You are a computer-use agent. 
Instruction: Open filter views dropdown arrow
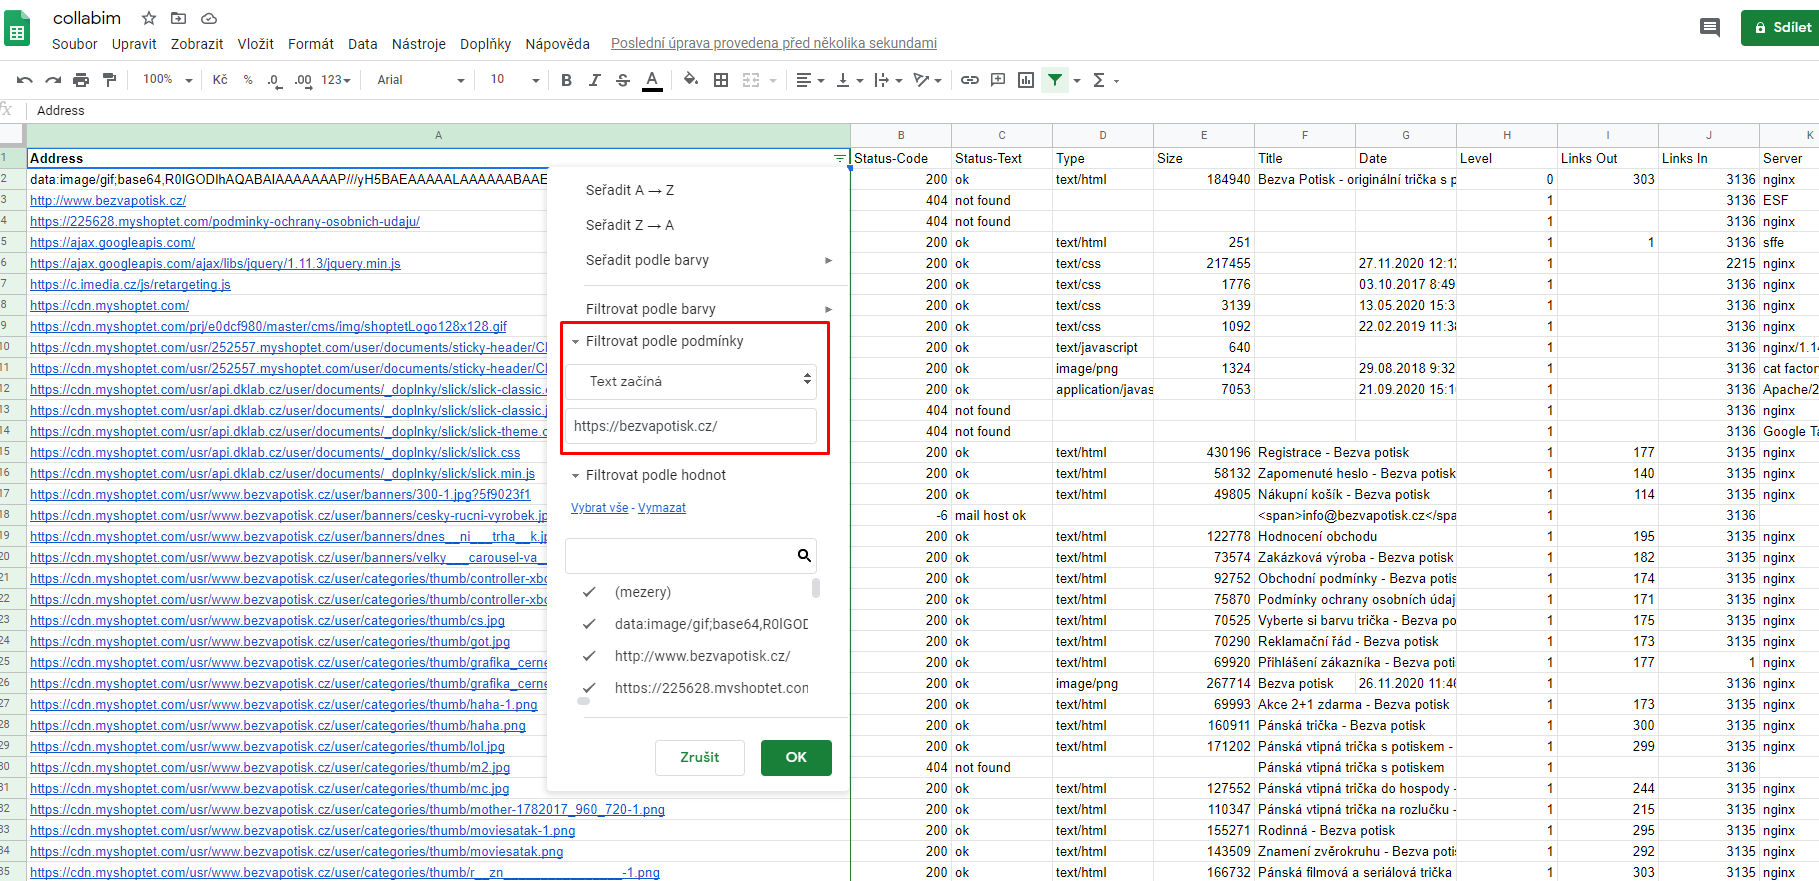click(x=1077, y=80)
